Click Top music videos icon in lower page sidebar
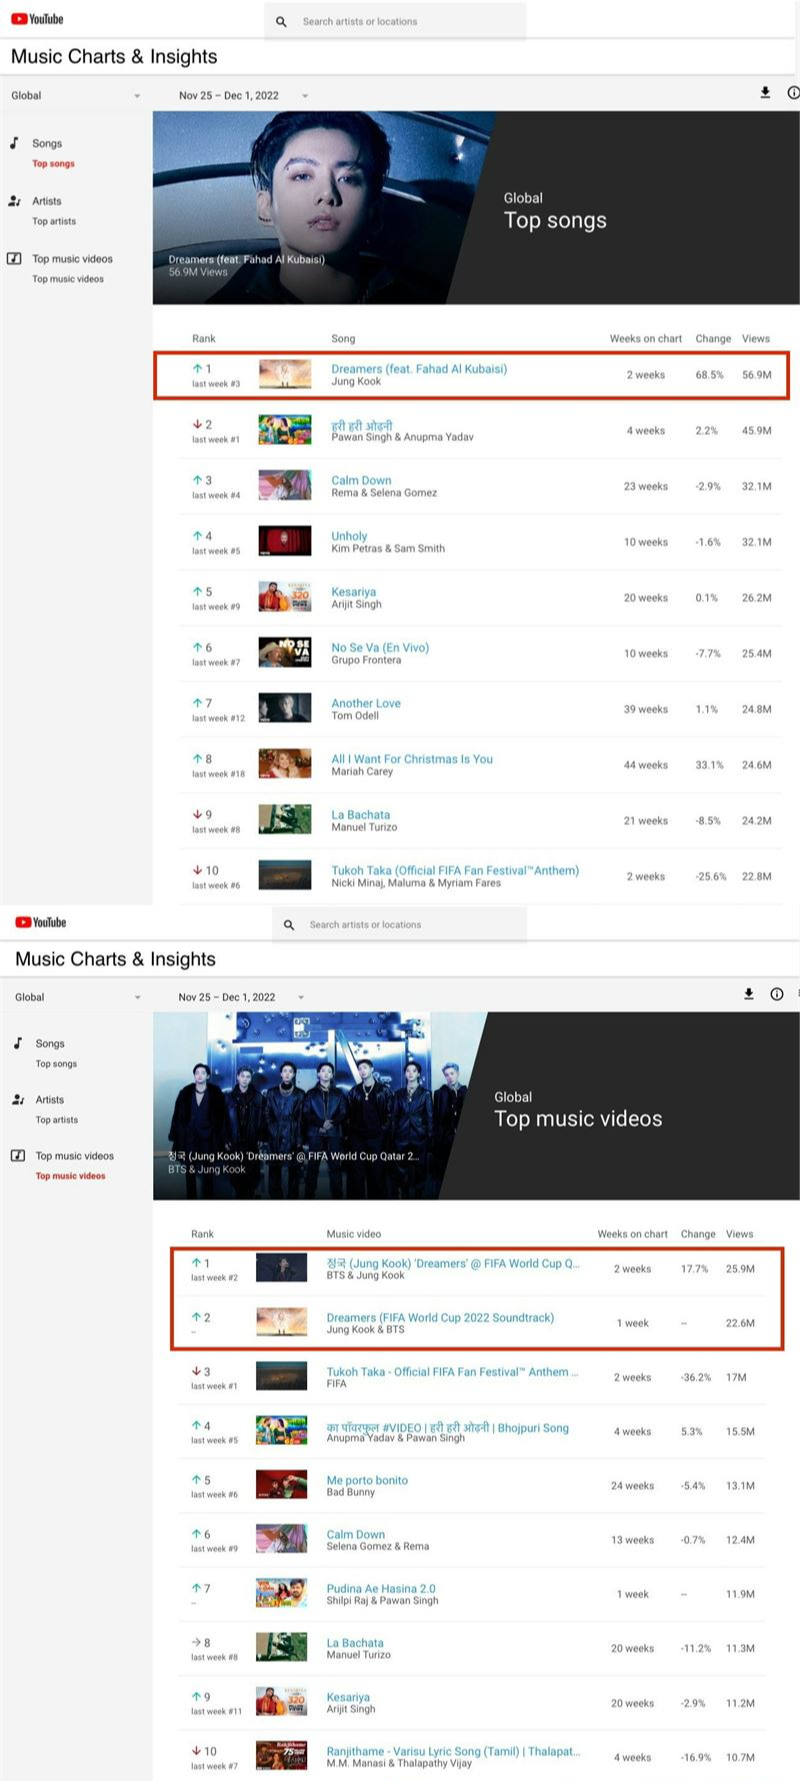Screen dimensions: 800x1781 click(x=18, y=1155)
